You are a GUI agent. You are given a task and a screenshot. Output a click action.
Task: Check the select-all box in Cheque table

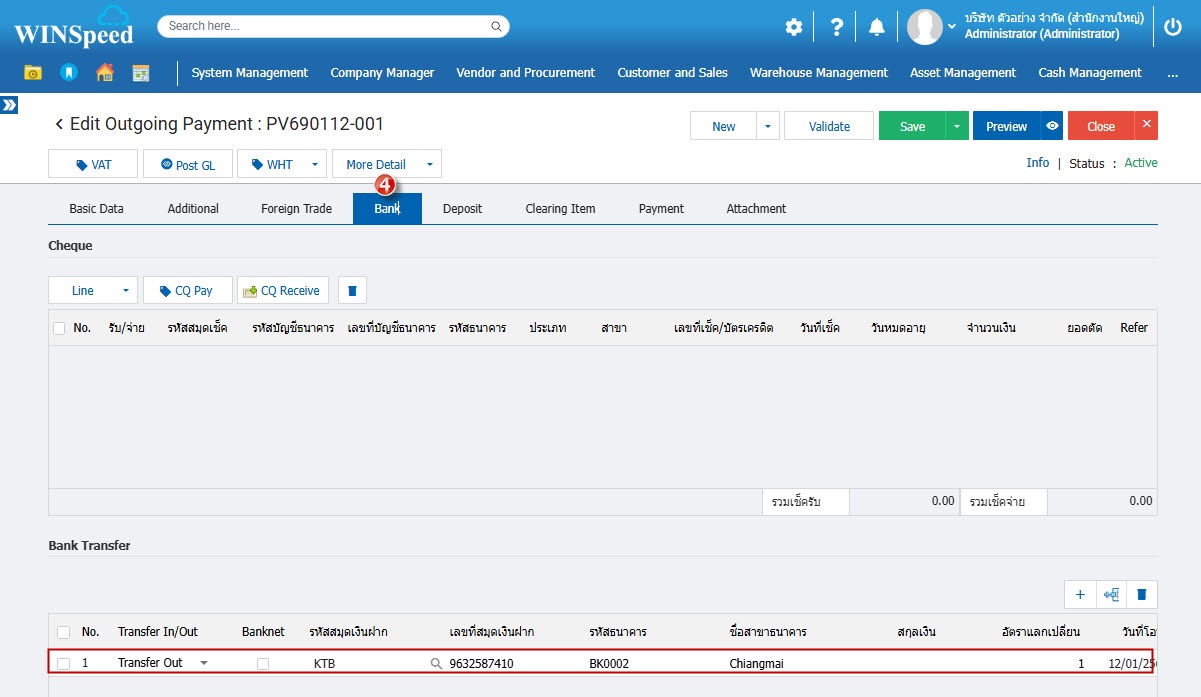59,328
